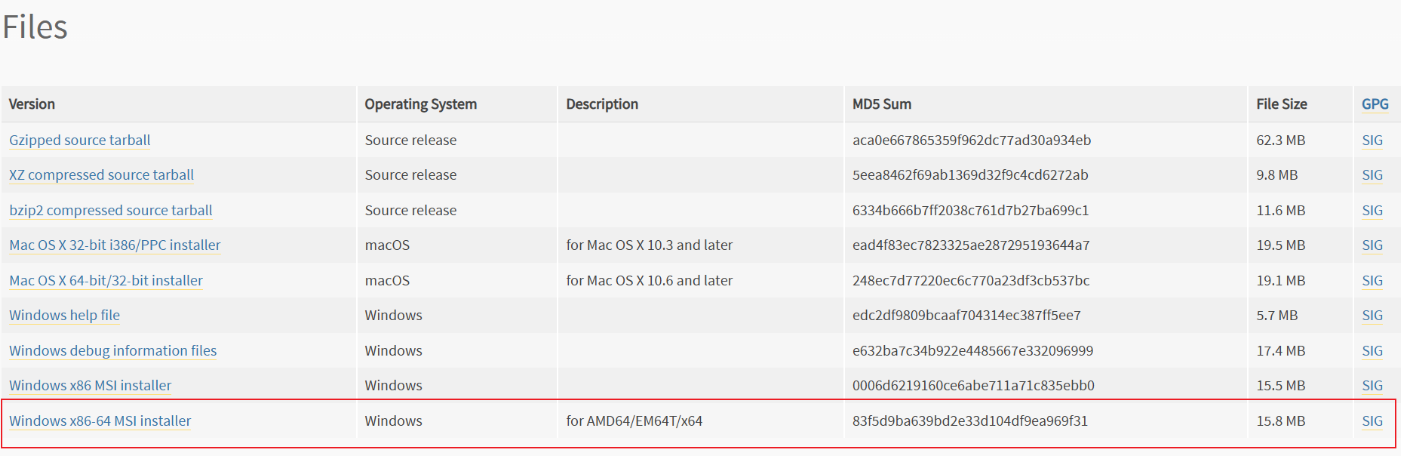
Task: Click the Operating System column header
Action: (x=421, y=104)
